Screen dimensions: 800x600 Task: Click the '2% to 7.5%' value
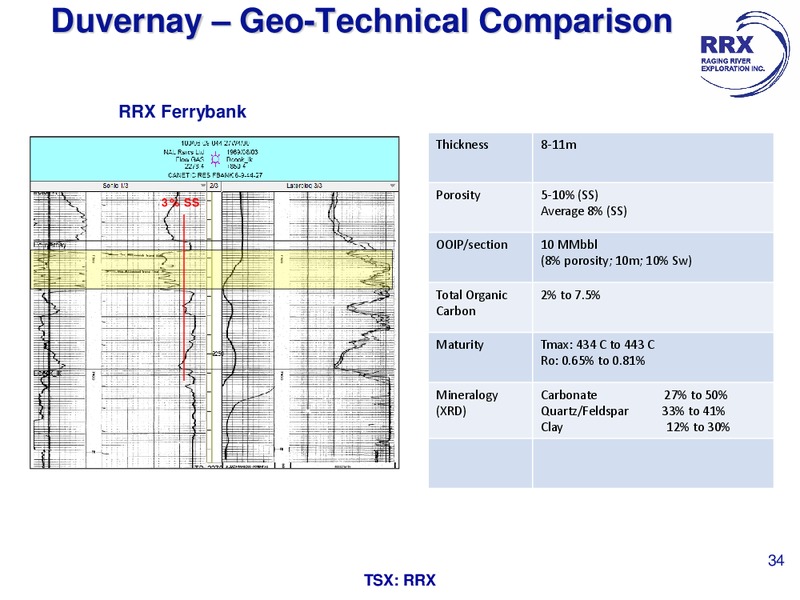(x=570, y=295)
